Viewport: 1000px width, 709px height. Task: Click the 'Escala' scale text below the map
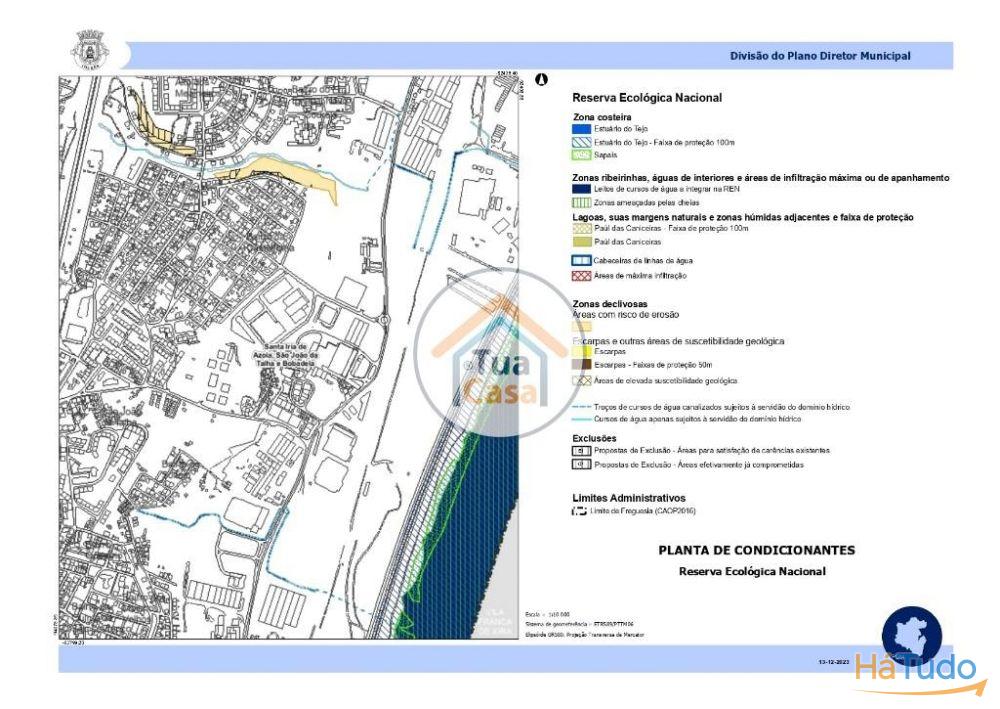click(548, 615)
